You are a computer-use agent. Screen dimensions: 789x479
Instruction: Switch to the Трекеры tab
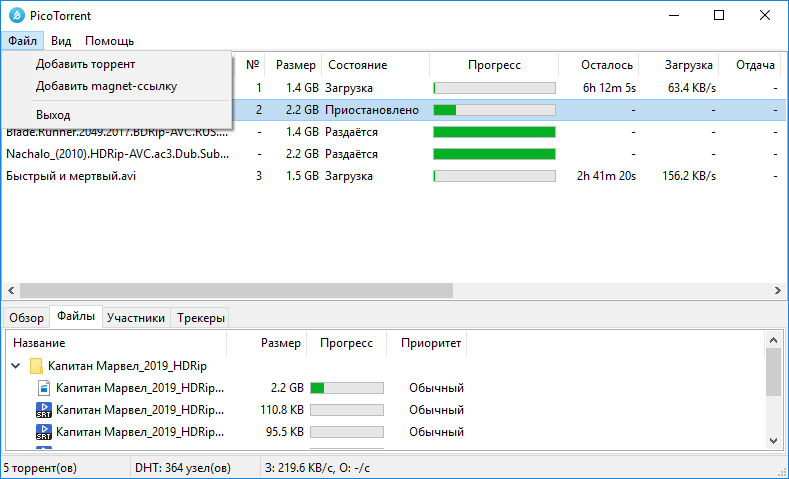(x=200, y=318)
